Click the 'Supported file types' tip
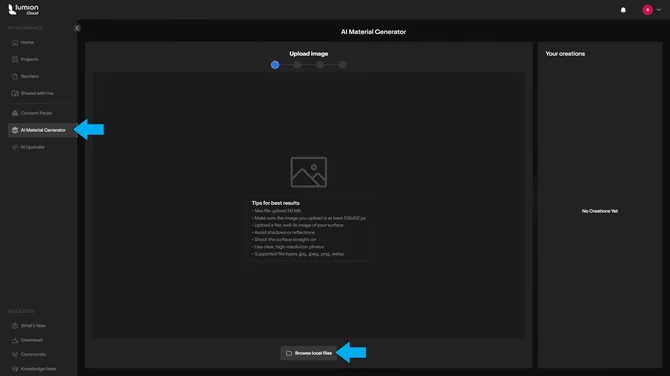The height and width of the screenshot is (376, 670). 298,254
